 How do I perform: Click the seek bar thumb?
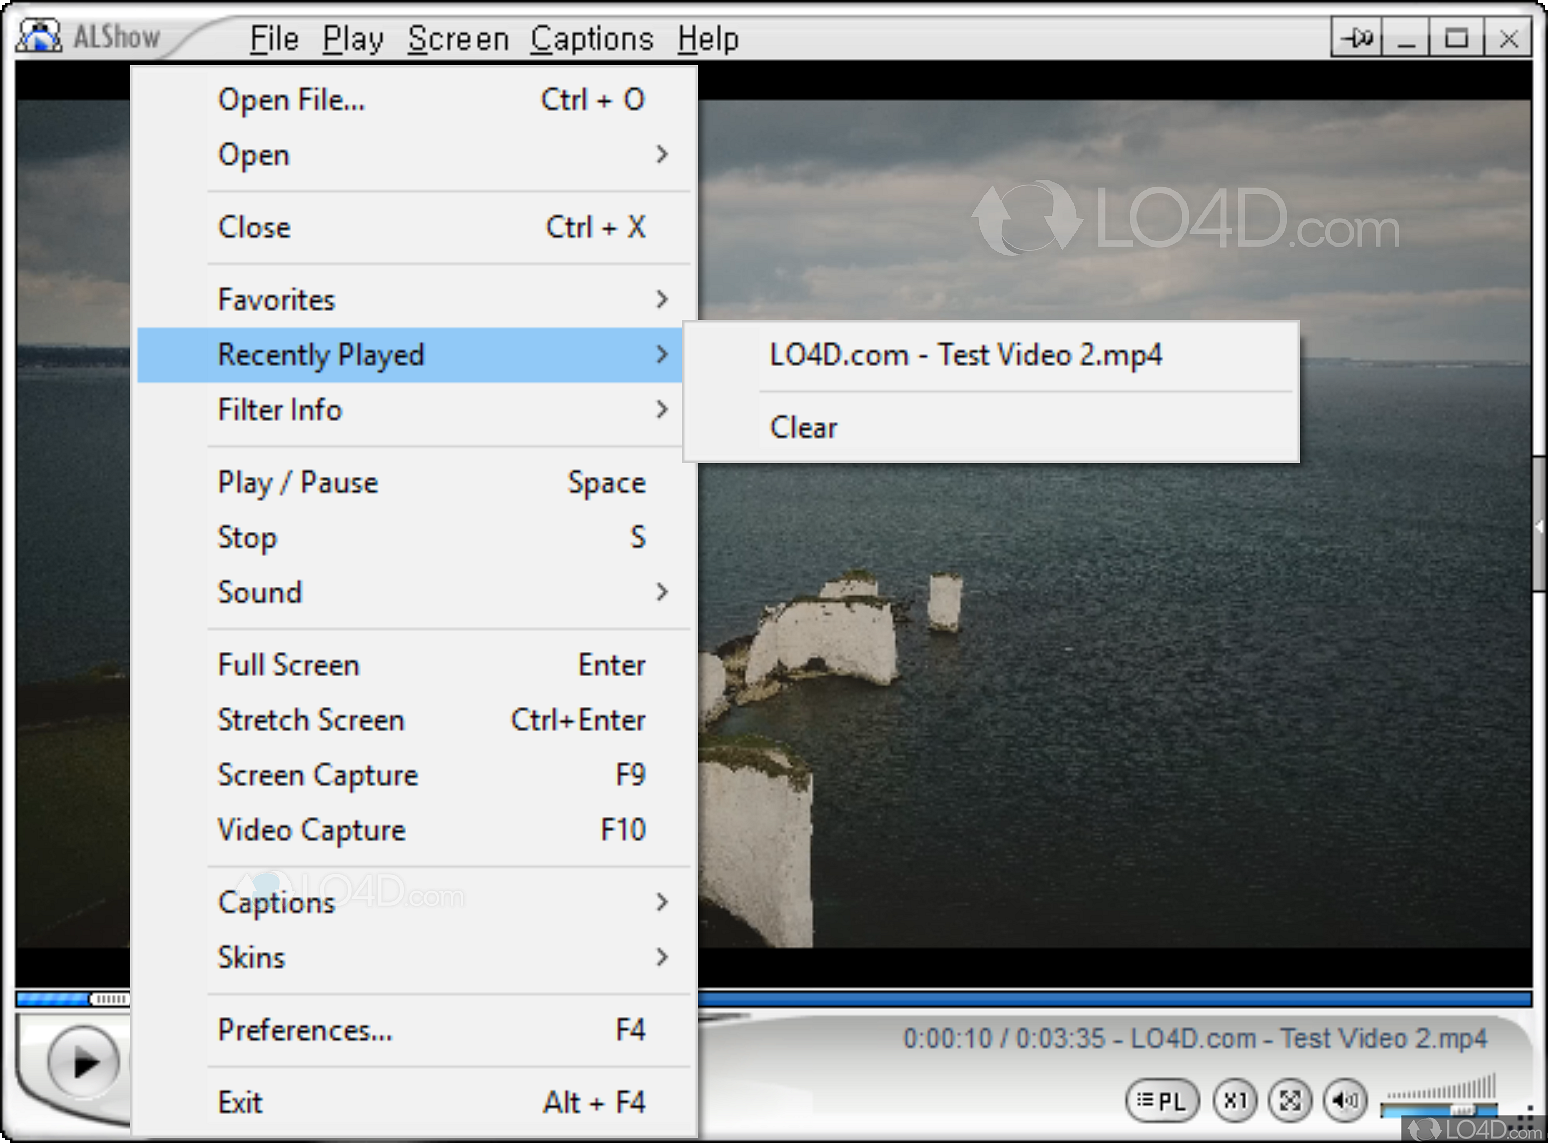[x=109, y=999]
